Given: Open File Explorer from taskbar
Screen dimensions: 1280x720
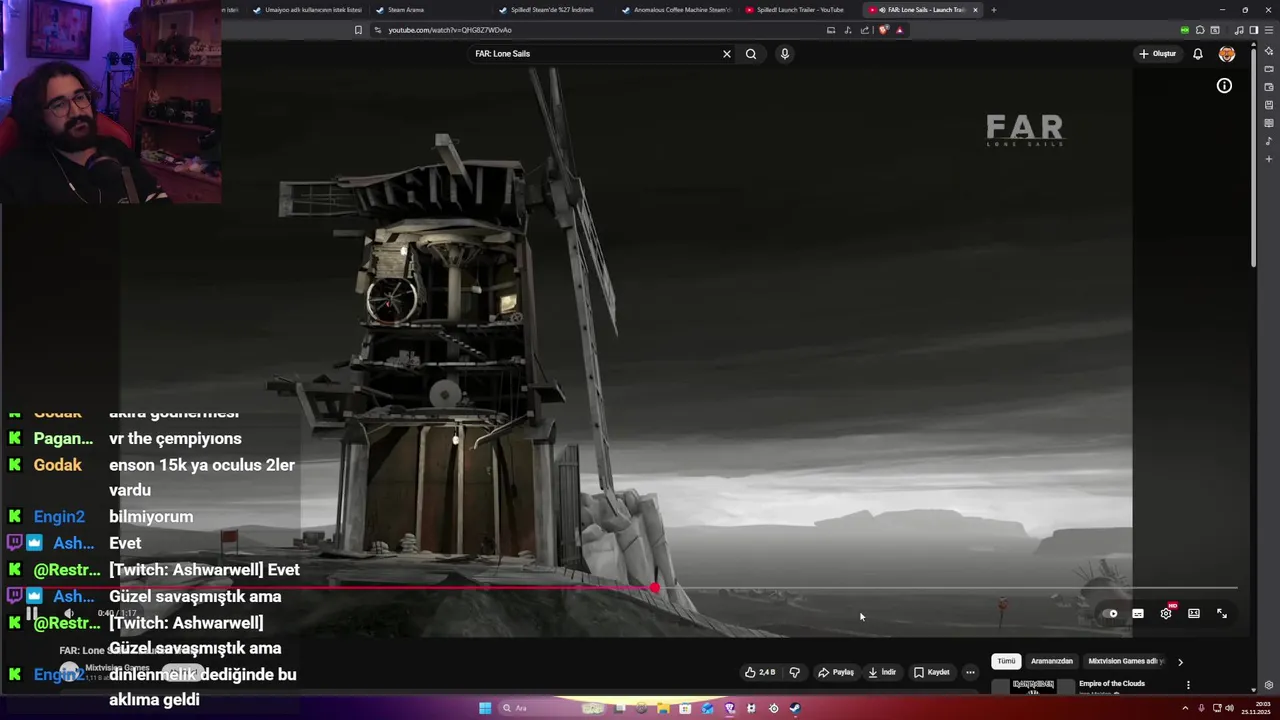Looking at the screenshot, I should pos(663,708).
